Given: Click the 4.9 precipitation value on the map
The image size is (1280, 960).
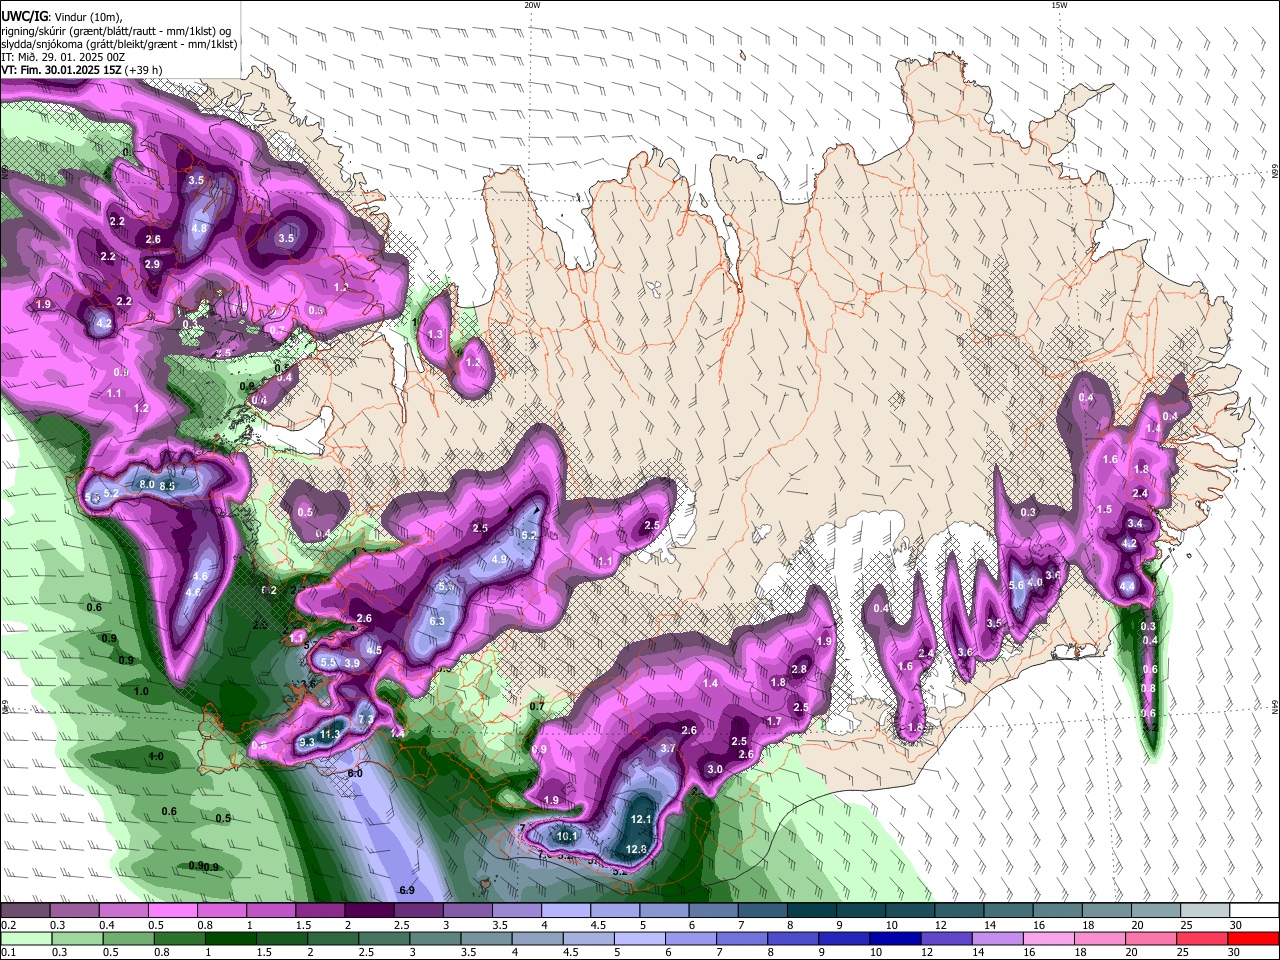Looking at the screenshot, I should pyautogui.click(x=499, y=559).
